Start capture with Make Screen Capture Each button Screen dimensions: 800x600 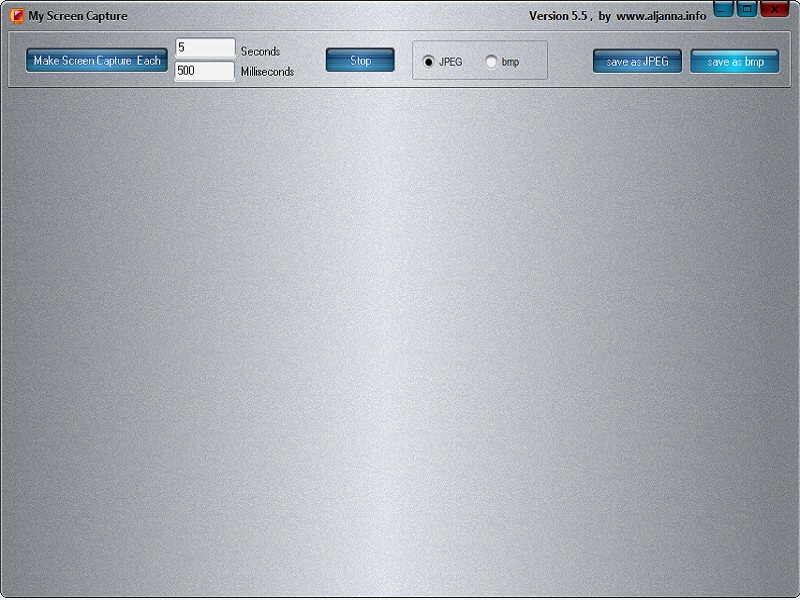97,61
